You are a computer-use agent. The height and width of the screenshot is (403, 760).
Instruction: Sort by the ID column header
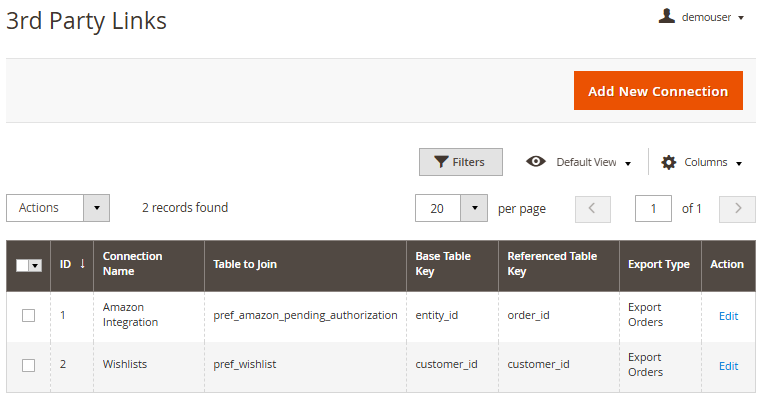click(x=72, y=266)
